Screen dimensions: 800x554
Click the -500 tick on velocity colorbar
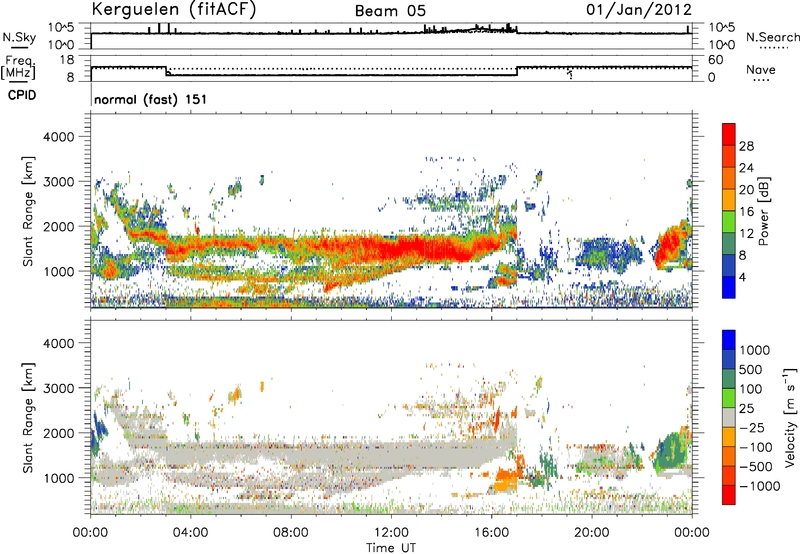[755, 466]
